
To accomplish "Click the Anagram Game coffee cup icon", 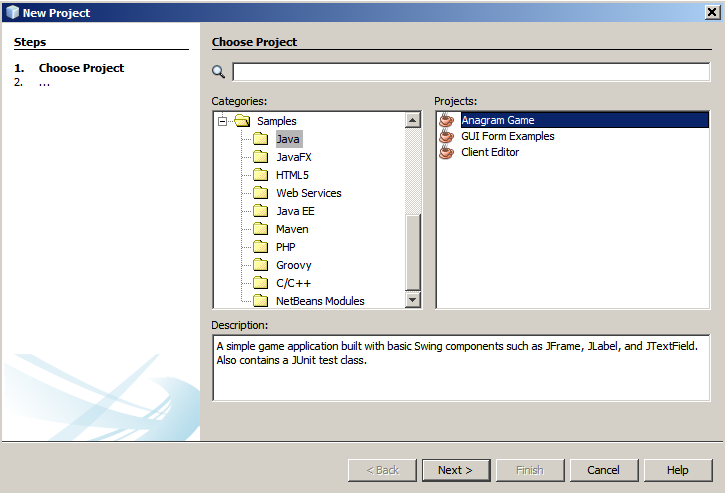I will tap(446, 120).
